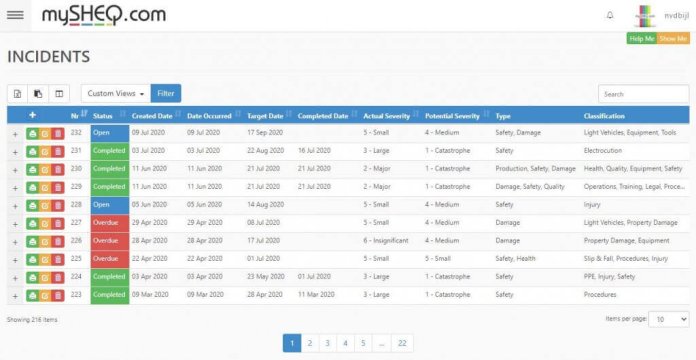The height and width of the screenshot is (360, 696).
Task: Edit incident 227 with orange icon
Action: click(45, 224)
